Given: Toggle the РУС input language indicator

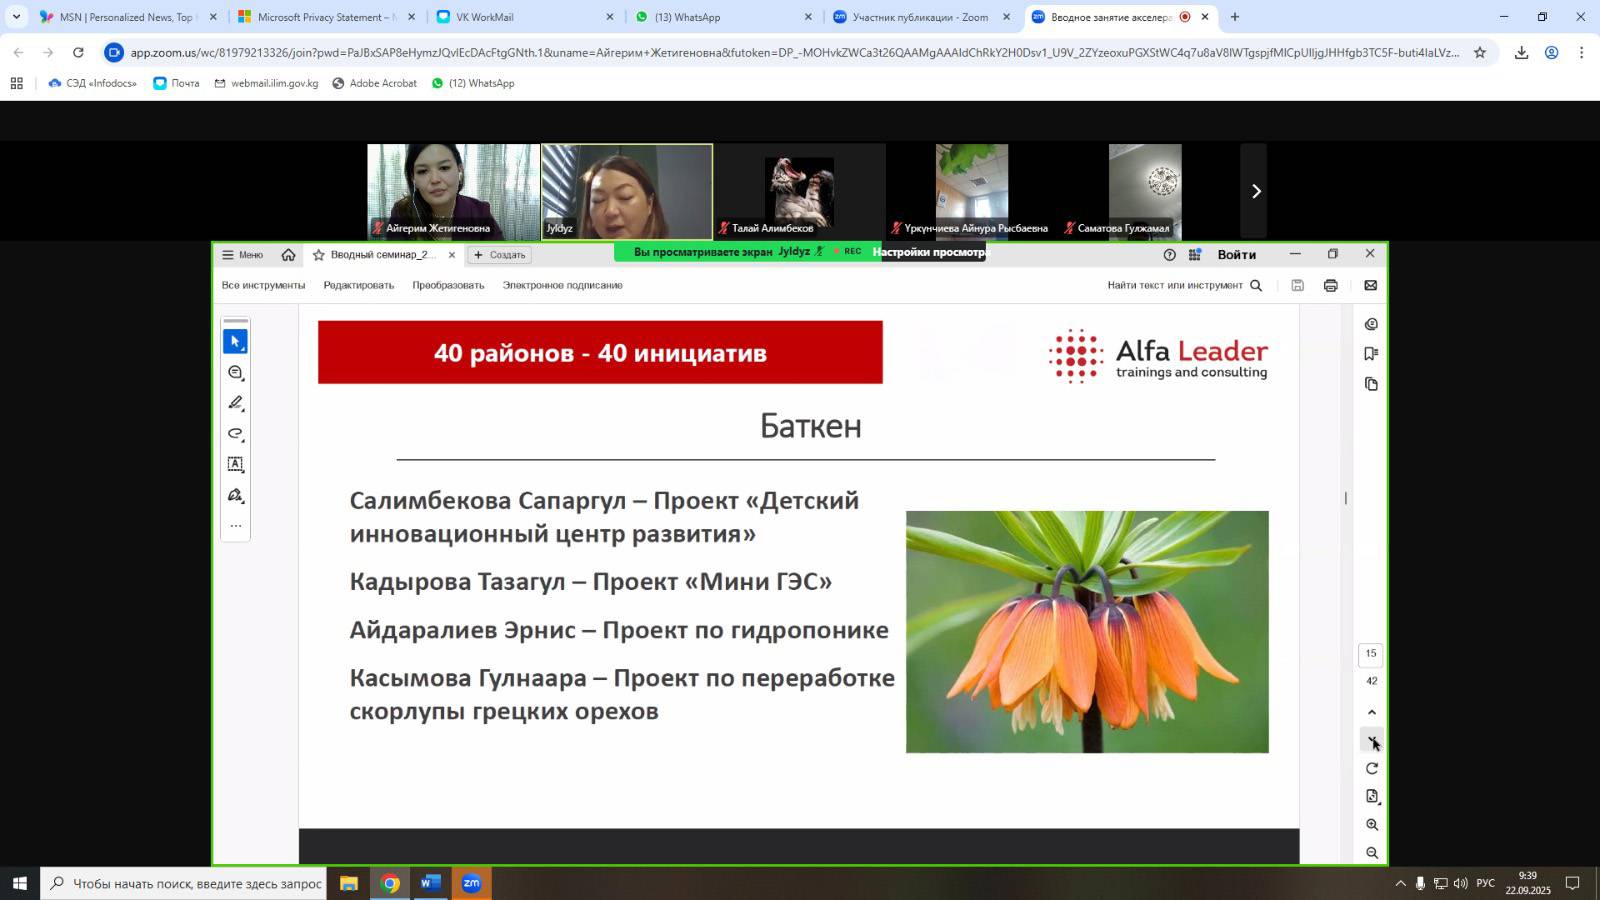Looking at the screenshot, I should click(1485, 883).
